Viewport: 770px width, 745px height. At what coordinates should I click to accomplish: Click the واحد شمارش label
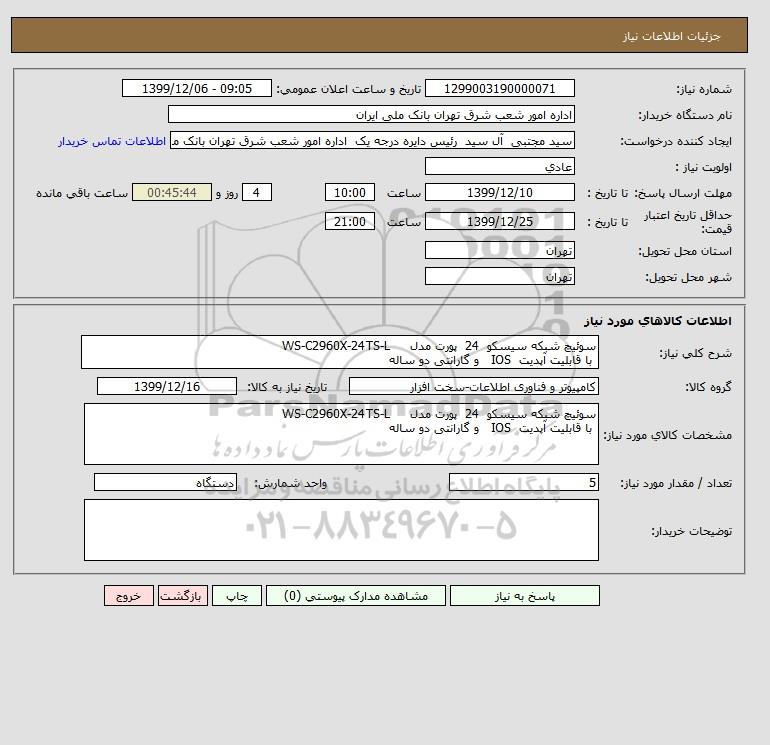(290, 483)
